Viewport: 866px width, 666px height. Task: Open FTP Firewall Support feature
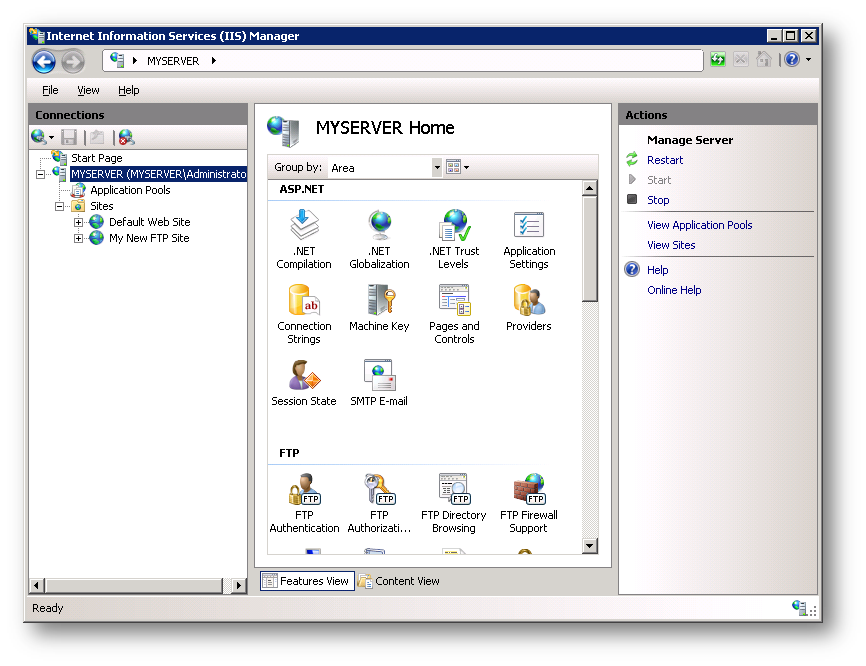pos(529,503)
